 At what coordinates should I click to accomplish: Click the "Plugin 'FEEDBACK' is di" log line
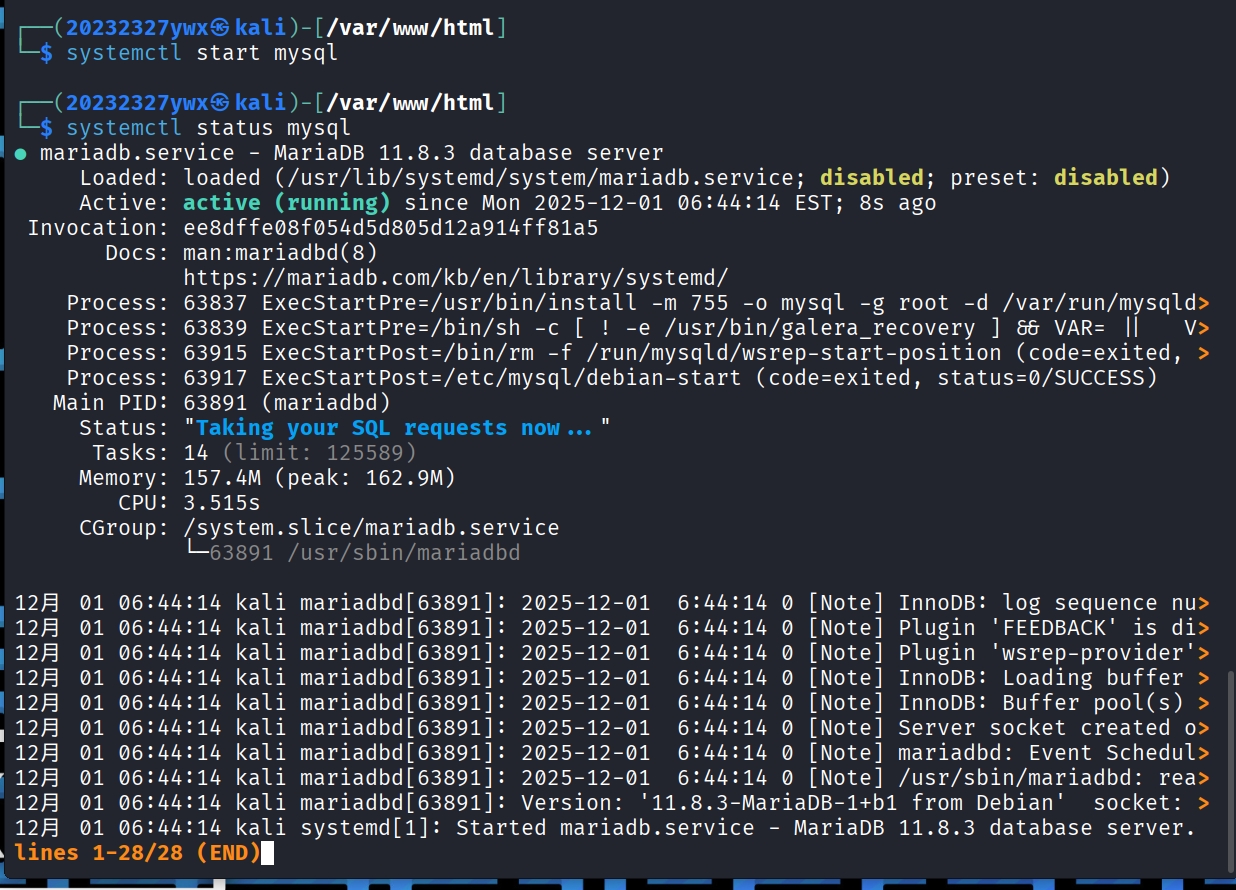(612, 628)
